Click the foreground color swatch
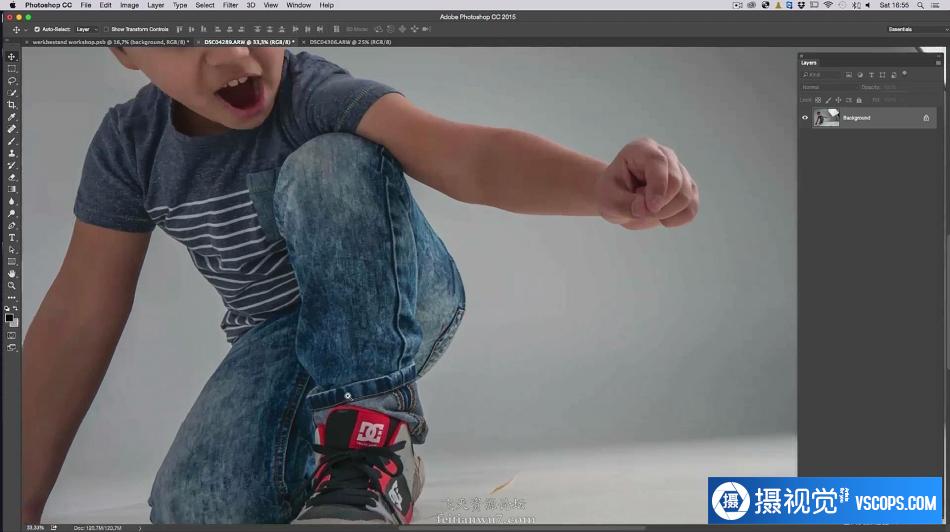This screenshot has height=532, width=950. pos(9,318)
